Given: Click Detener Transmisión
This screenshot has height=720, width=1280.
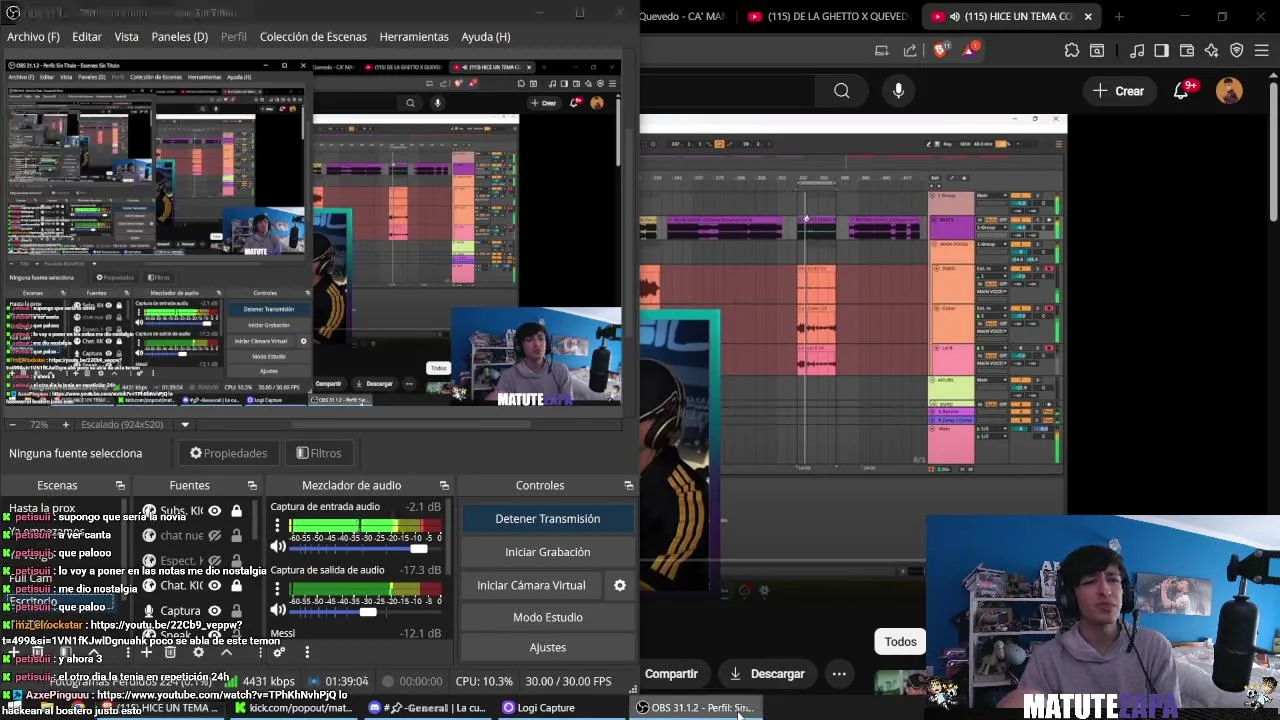Looking at the screenshot, I should (x=547, y=518).
